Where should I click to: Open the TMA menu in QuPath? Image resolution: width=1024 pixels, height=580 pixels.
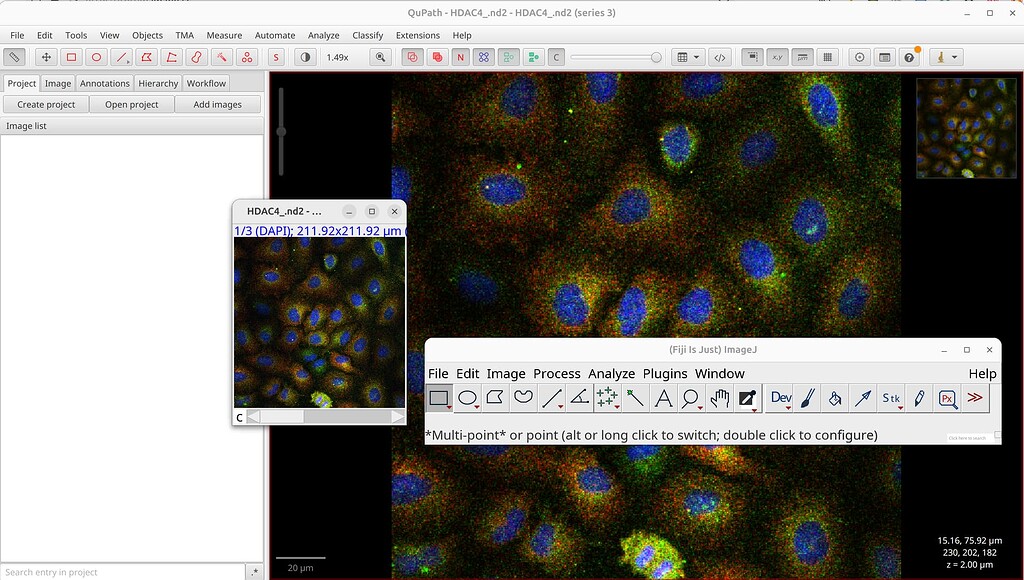pyautogui.click(x=184, y=35)
